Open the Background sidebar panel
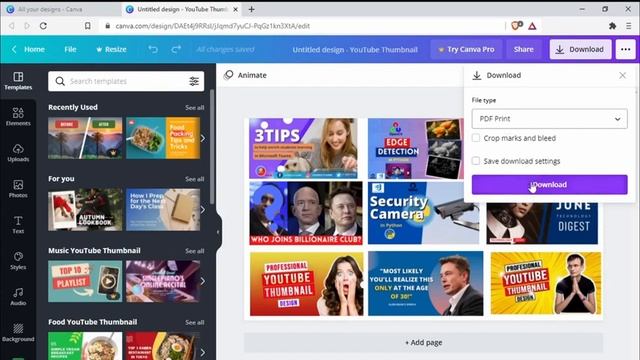This screenshot has width=640, height=360. [x=18, y=332]
